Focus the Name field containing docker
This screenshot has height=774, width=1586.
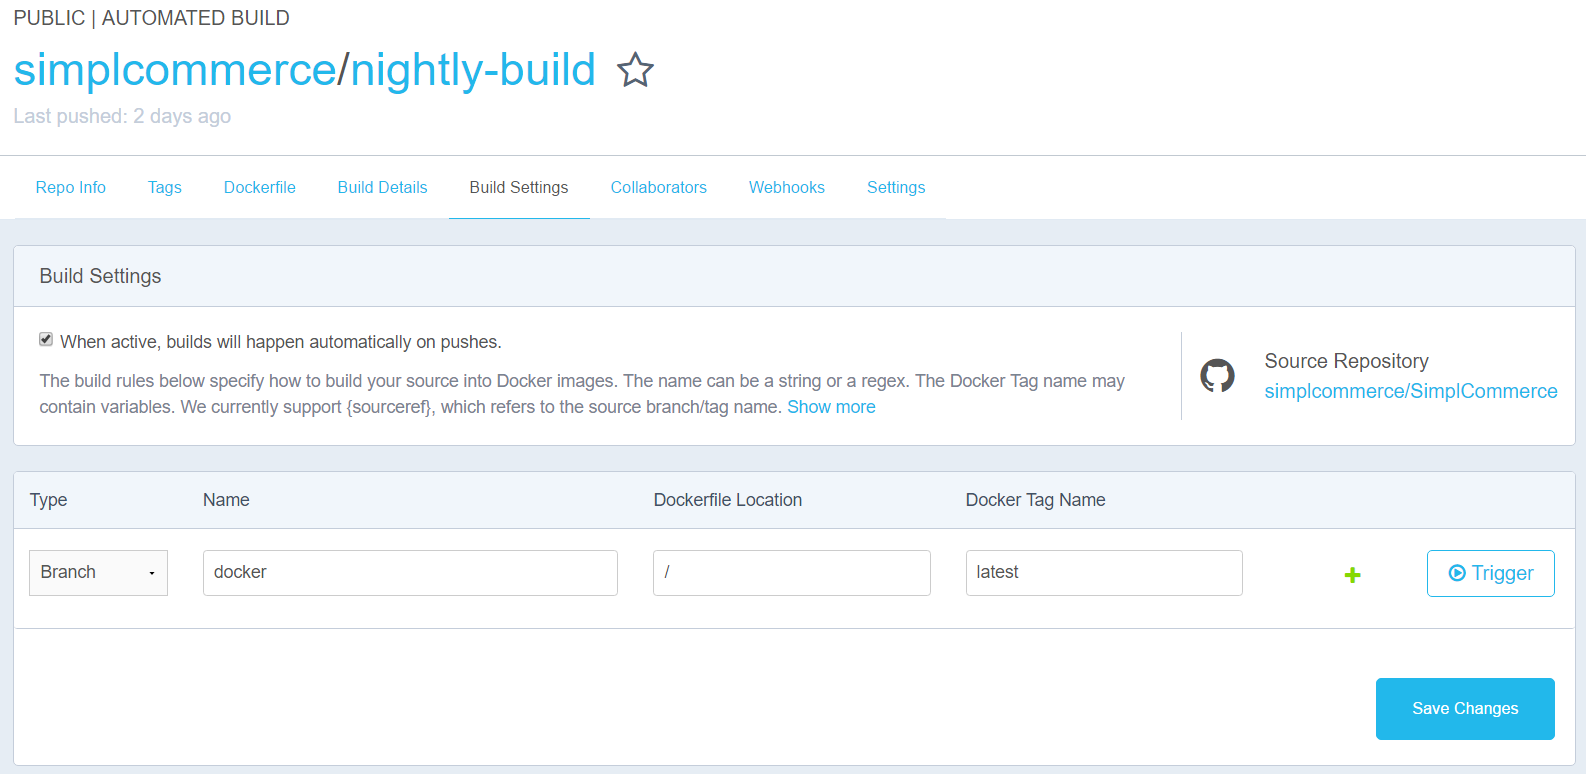coord(410,573)
